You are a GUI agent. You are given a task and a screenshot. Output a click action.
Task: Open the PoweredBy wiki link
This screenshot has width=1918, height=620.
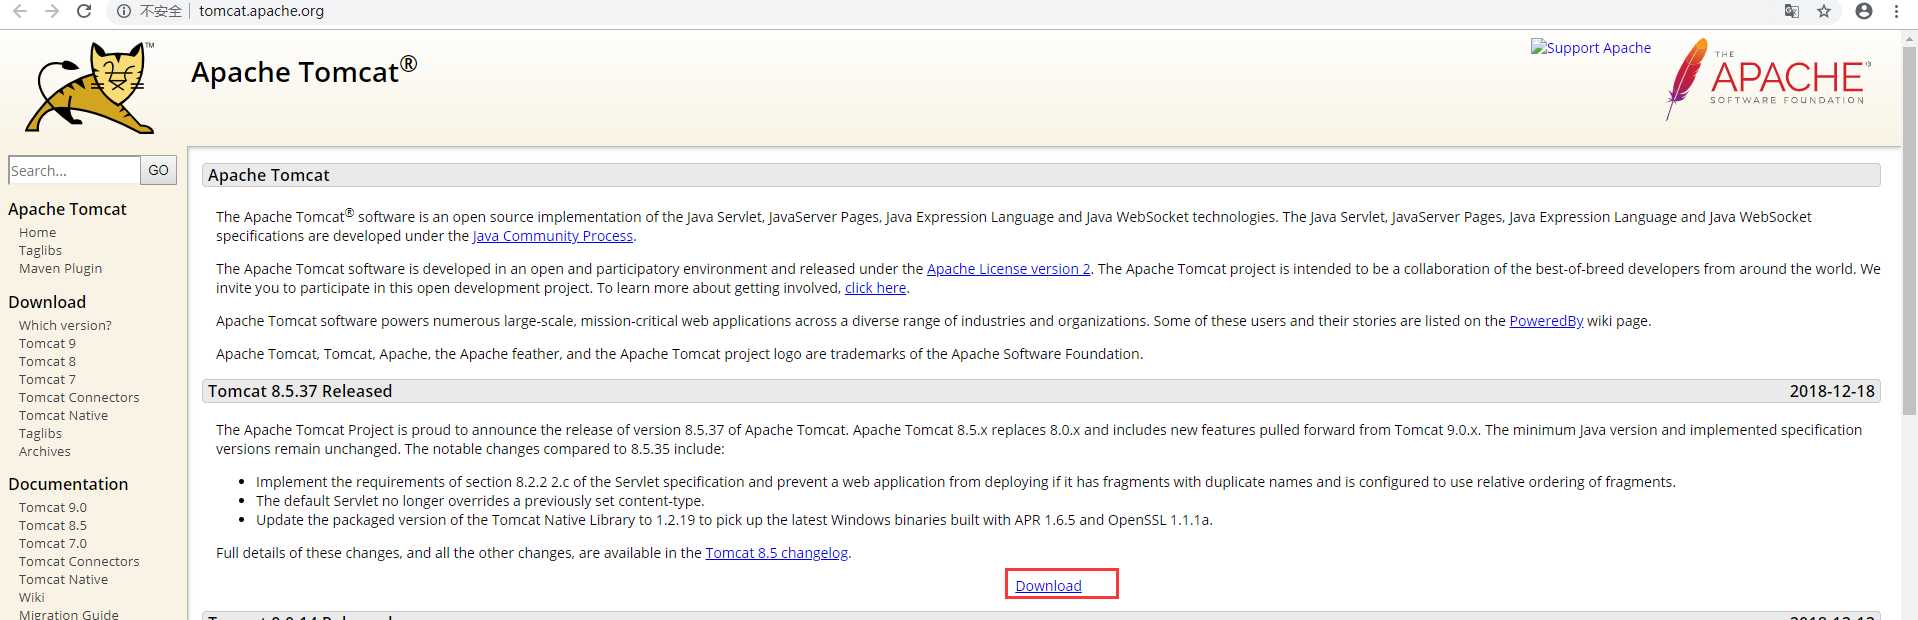coord(1546,320)
